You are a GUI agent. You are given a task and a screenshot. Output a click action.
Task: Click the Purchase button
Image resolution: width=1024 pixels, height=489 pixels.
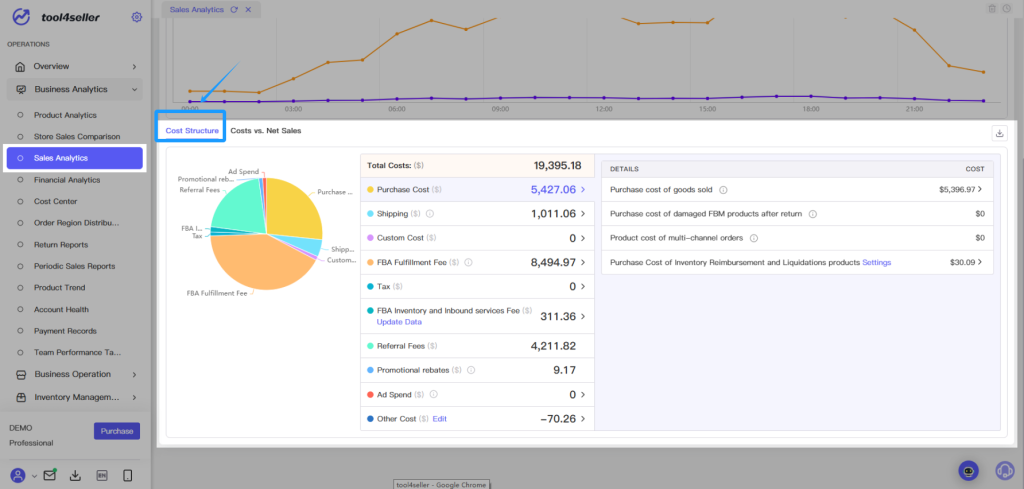(x=117, y=431)
